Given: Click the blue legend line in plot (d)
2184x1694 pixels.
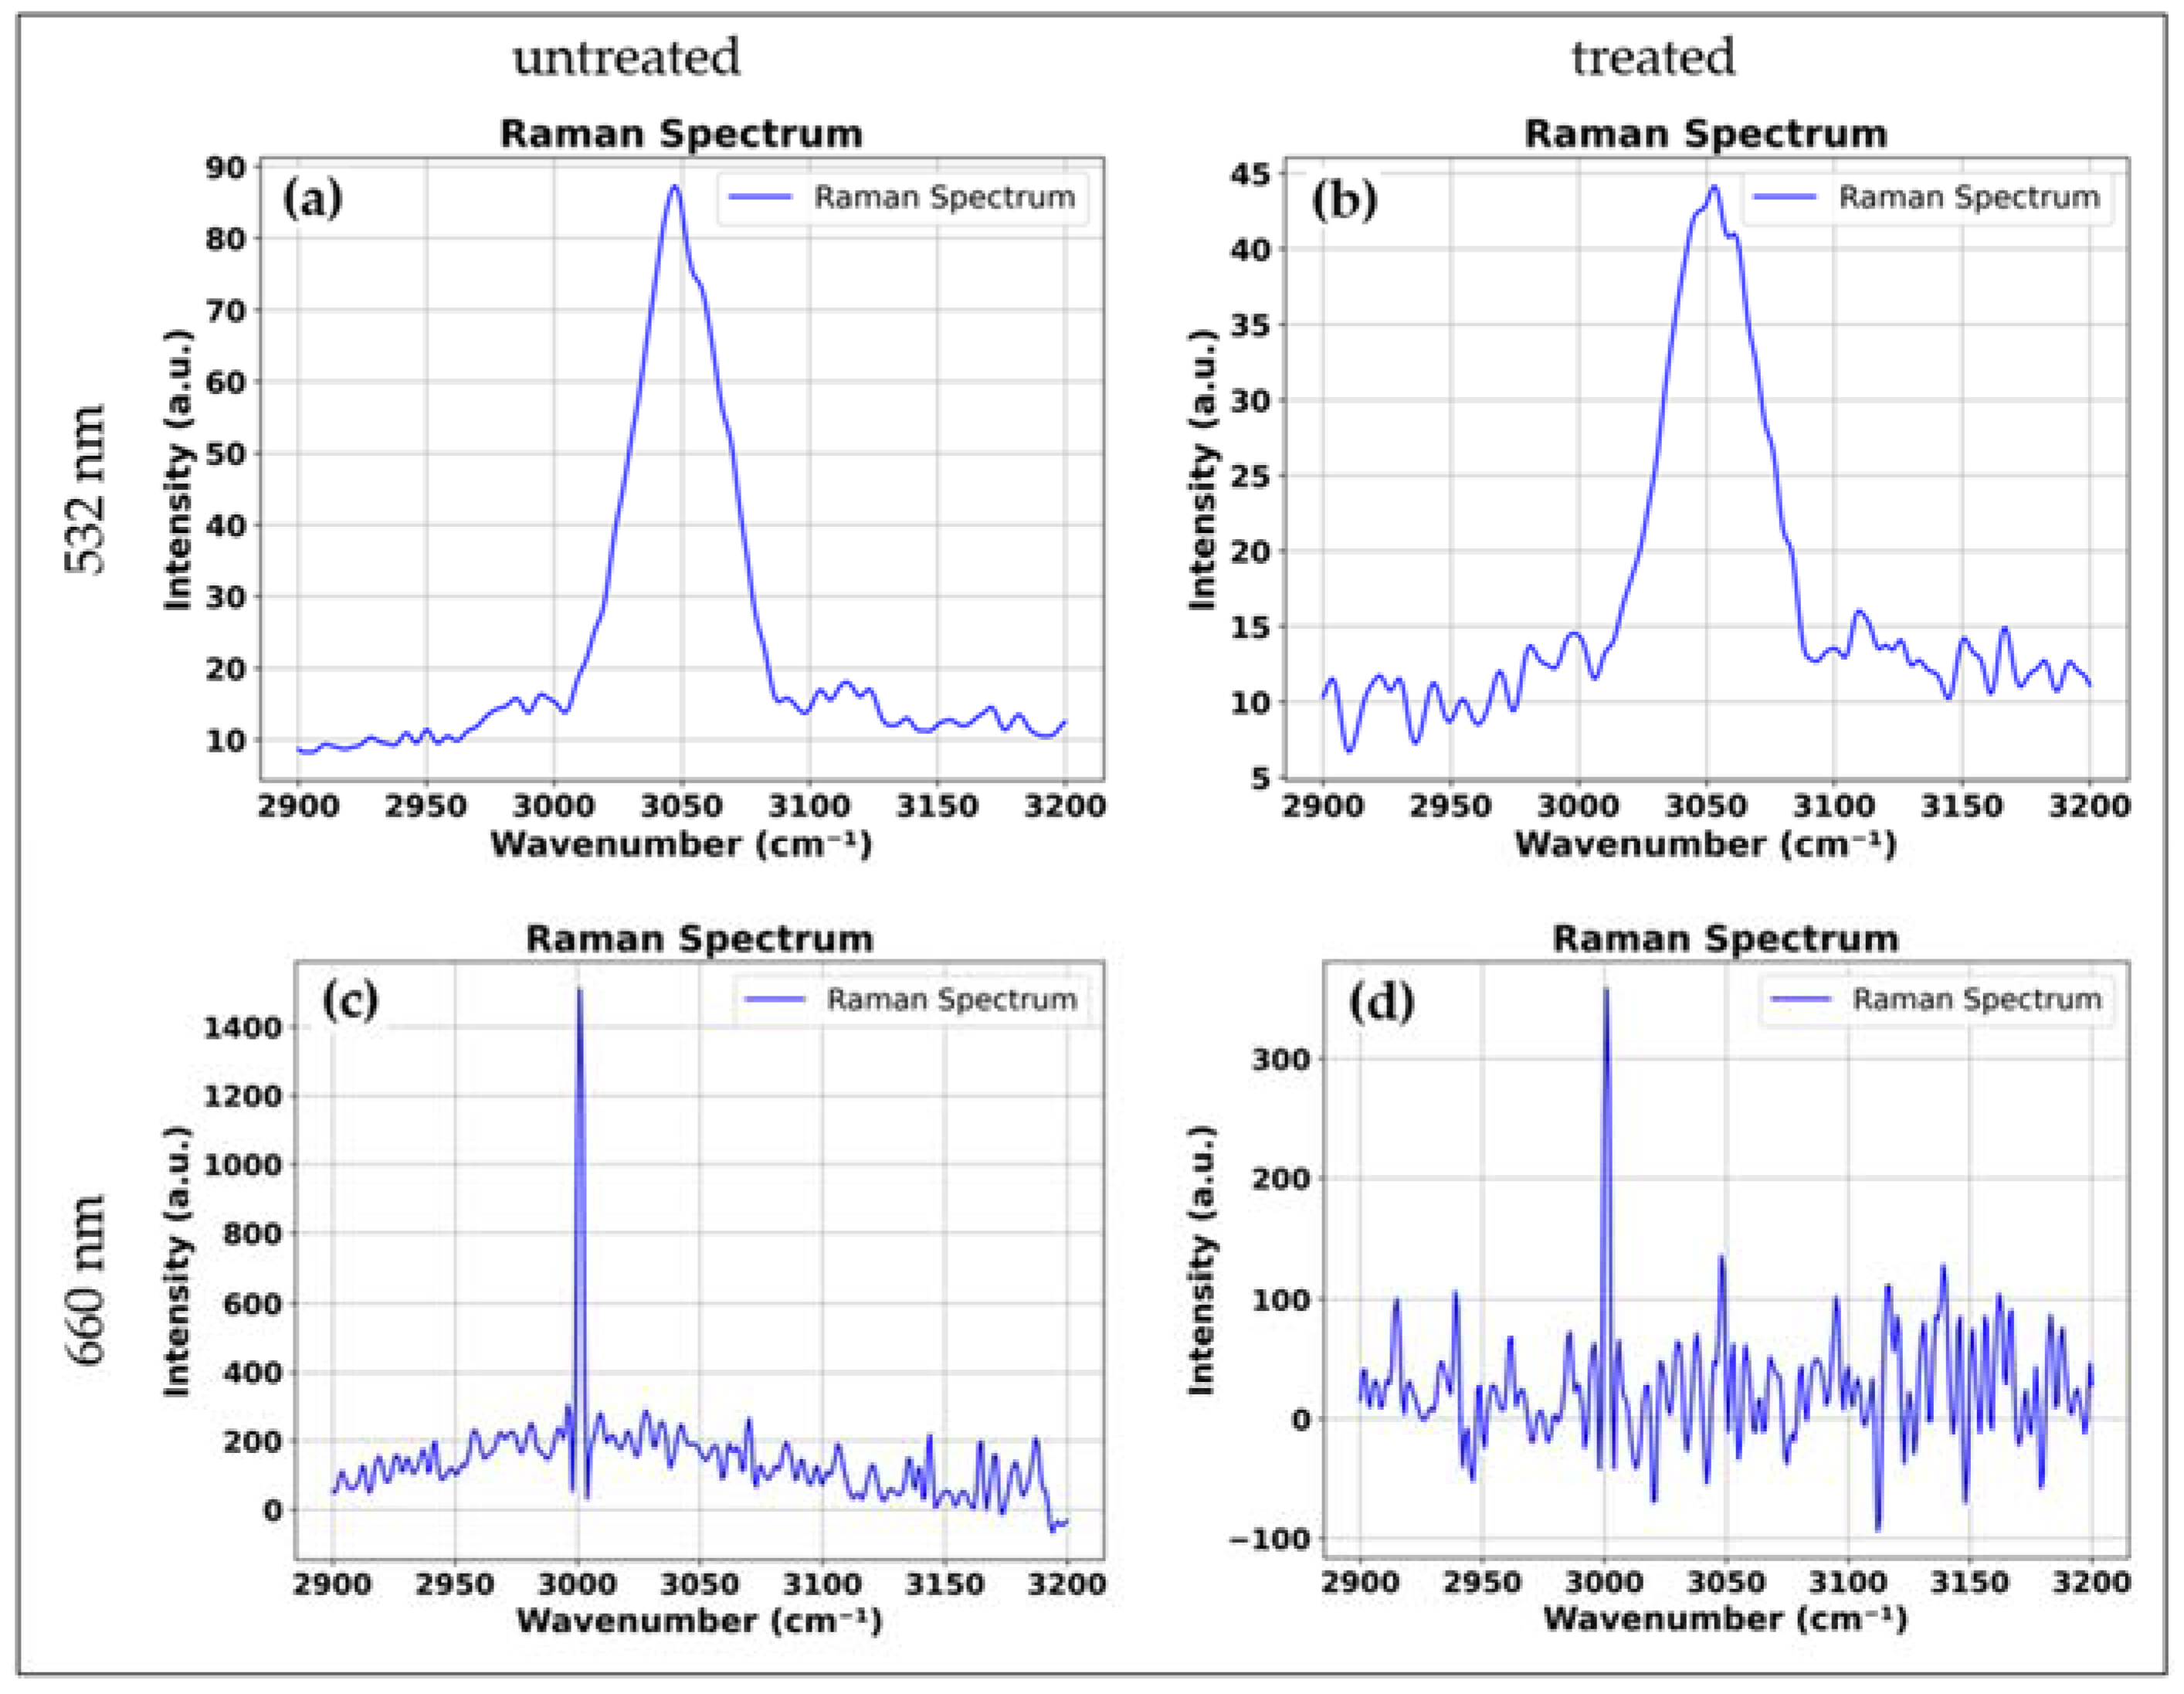Looking at the screenshot, I should coord(1801,999).
